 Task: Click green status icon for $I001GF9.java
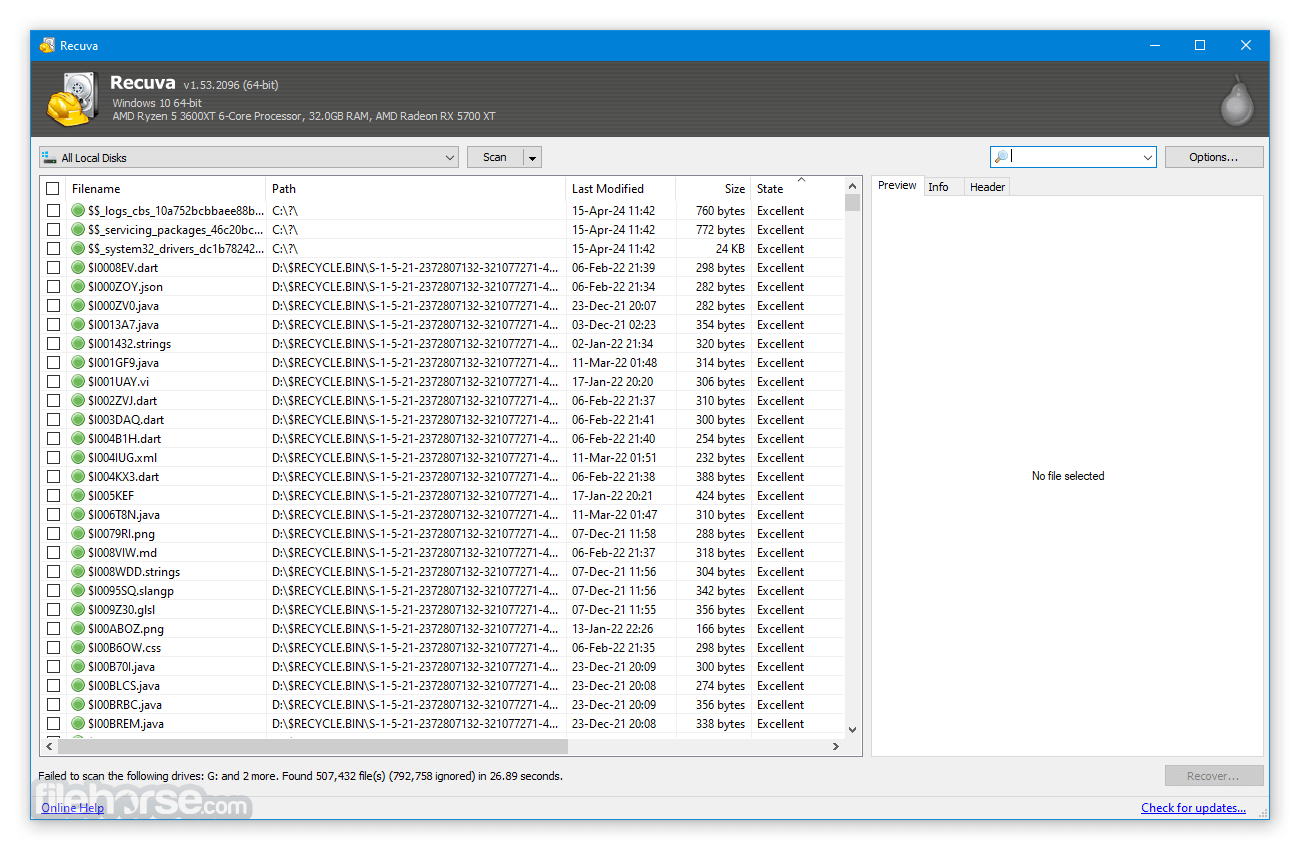(x=79, y=363)
